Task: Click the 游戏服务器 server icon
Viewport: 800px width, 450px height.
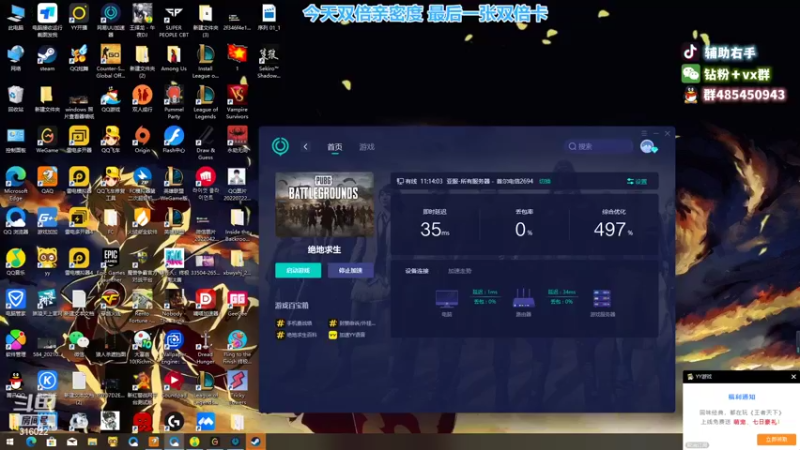Action: [x=602, y=298]
